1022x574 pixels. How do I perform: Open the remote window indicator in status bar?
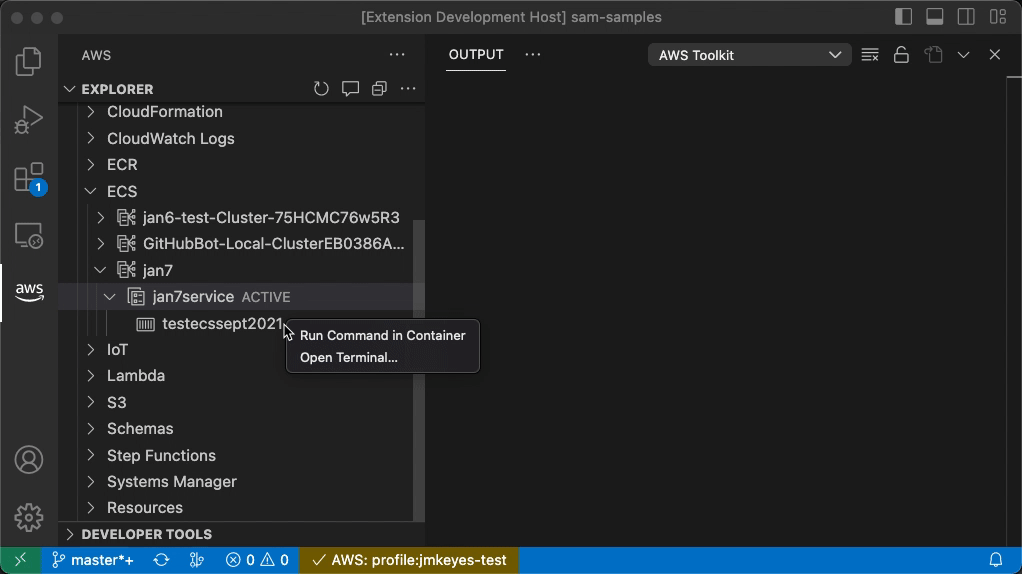tap(20, 560)
